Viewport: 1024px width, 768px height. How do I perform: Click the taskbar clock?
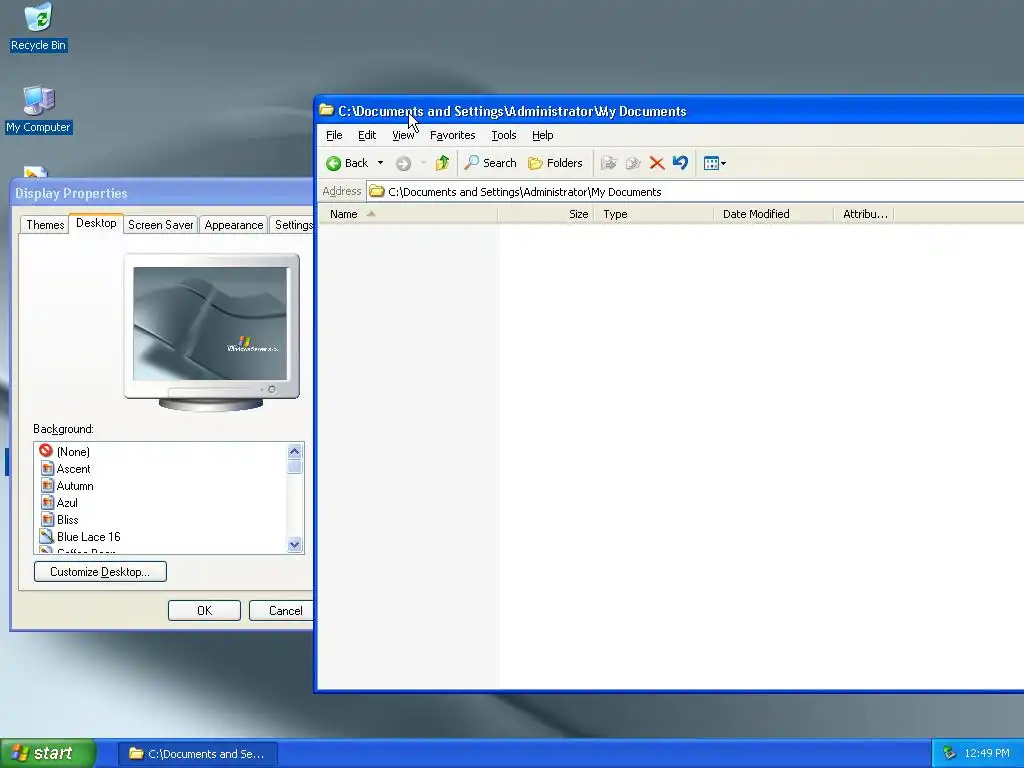tap(987, 754)
